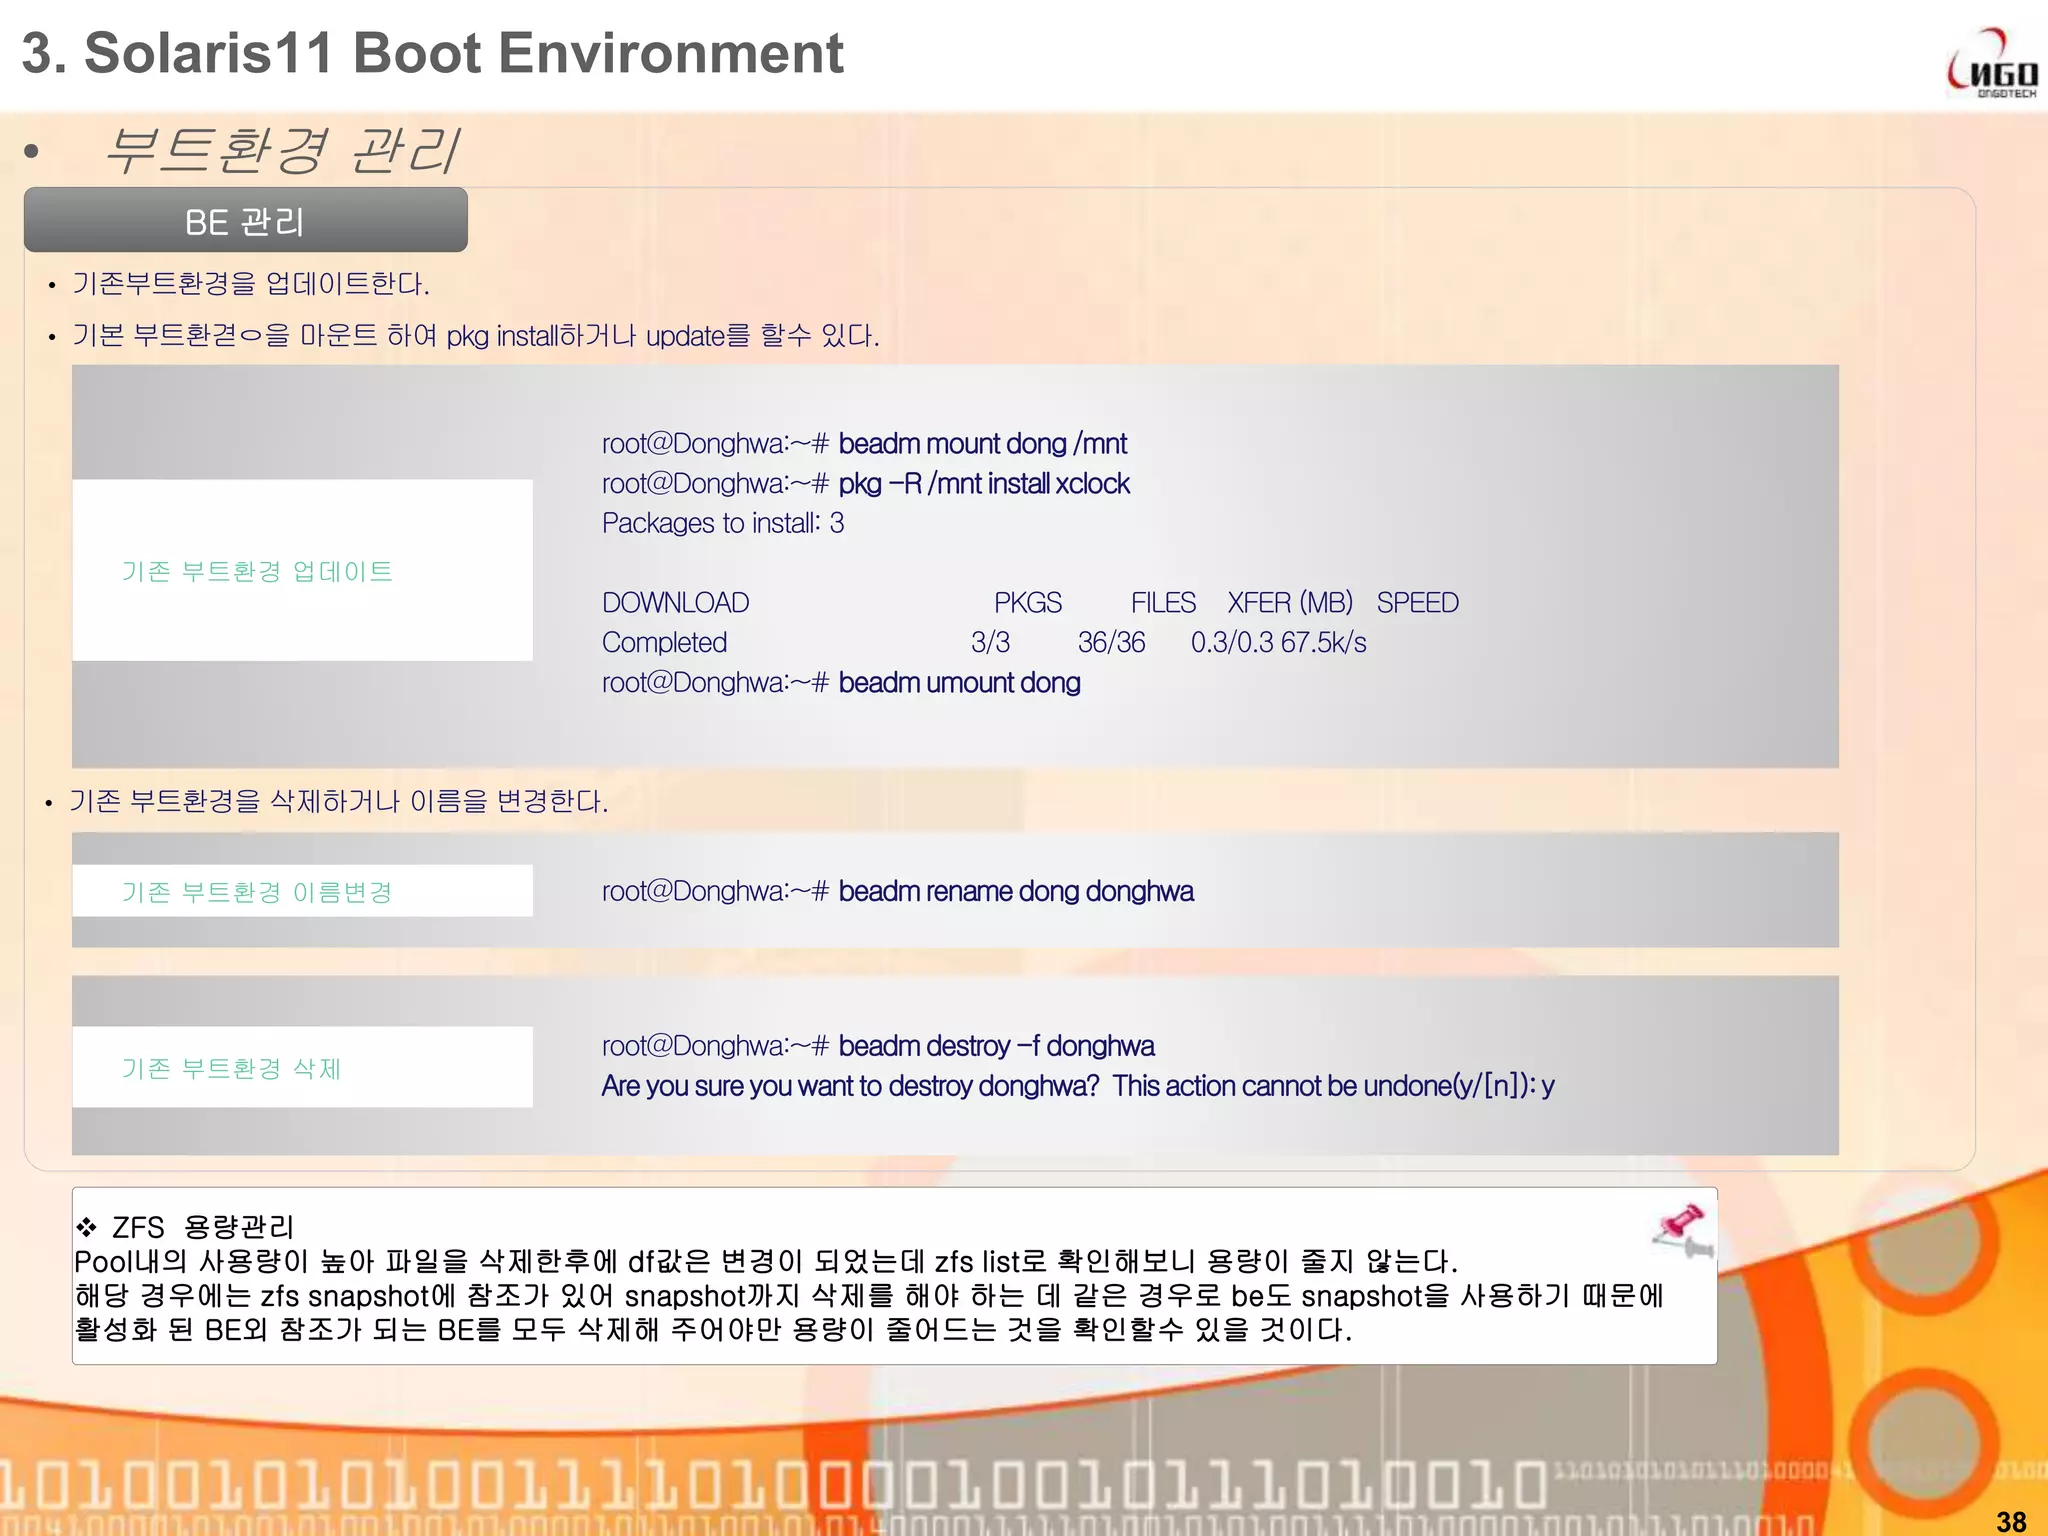Click the 'ZFS 용량관리' note heading
The width and height of the screenshot is (2048, 1536).
202,1227
